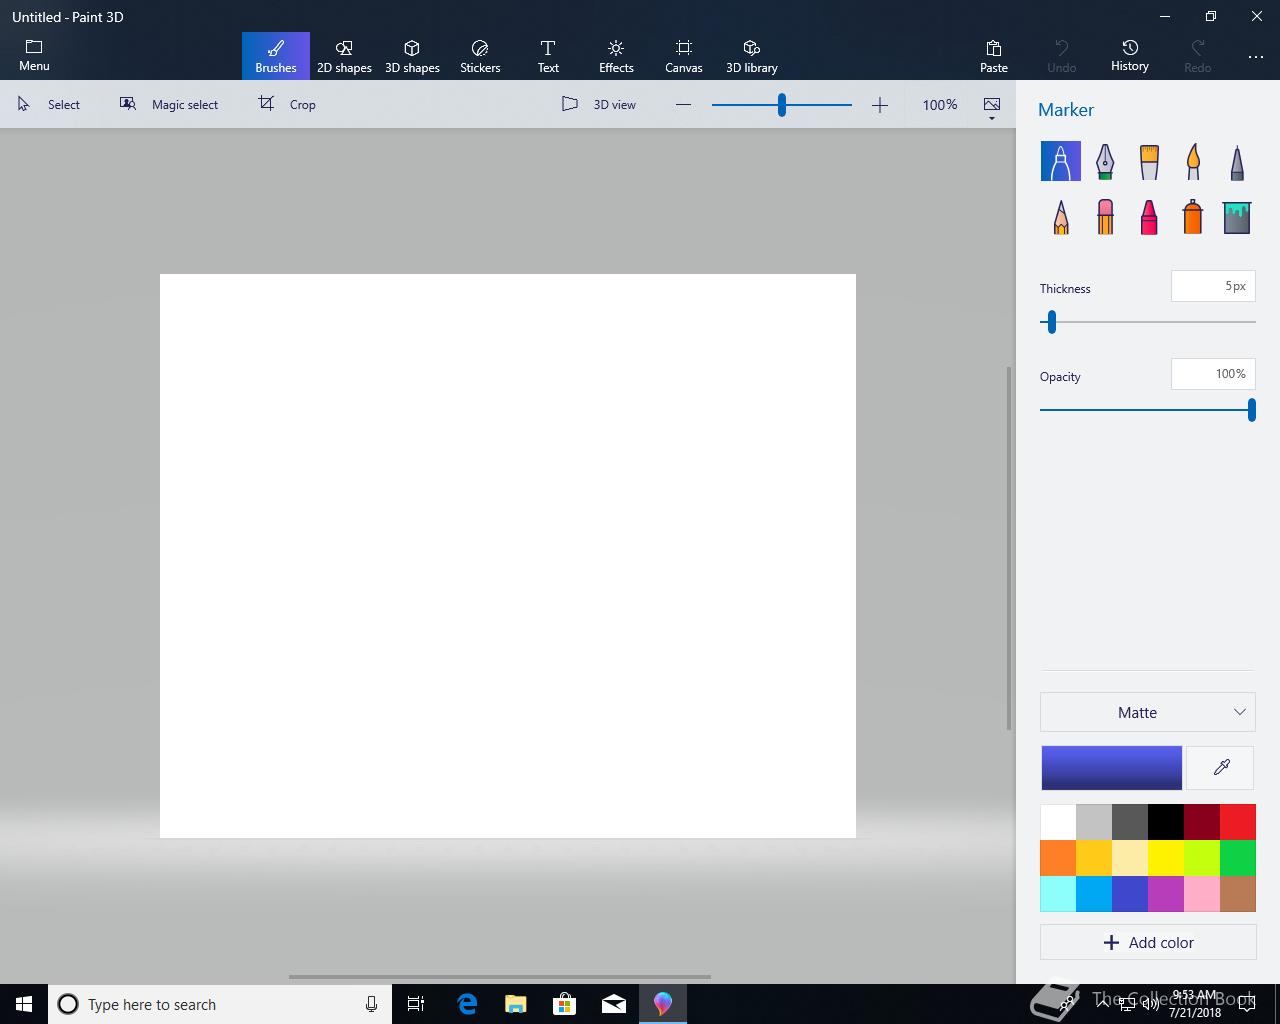Image resolution: width=1280 pixels, height=1024 pixels.
Task: Select the Eraser tool
Action: [x=1105, y=217]
